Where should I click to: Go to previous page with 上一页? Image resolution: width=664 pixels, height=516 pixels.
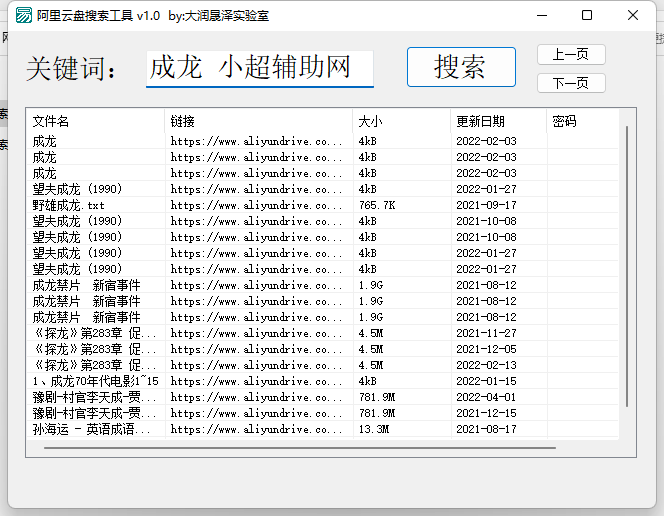(571, 55)
